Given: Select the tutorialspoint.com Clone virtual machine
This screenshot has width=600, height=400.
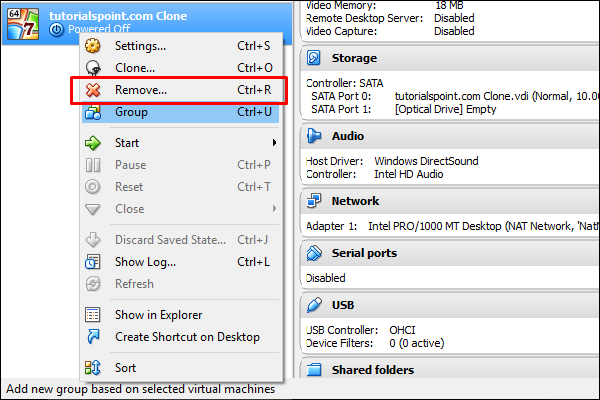Looking at the screenshot, I should [120, 18].
